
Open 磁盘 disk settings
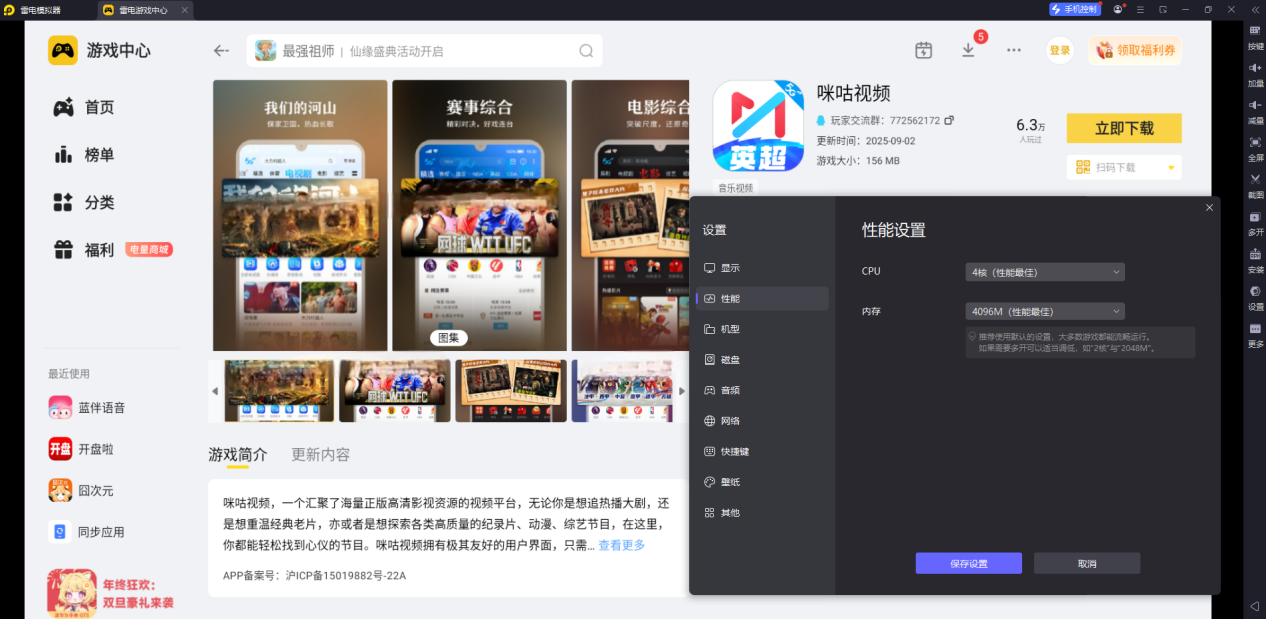762,359
